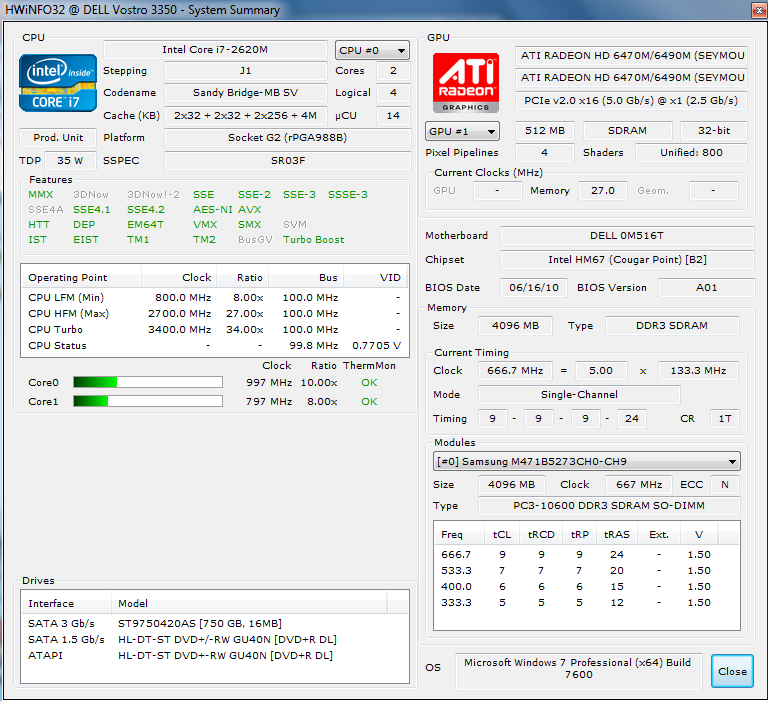Close the System Summary window with X
Viewport: 768px width, 701px height.
click(759, 10)
